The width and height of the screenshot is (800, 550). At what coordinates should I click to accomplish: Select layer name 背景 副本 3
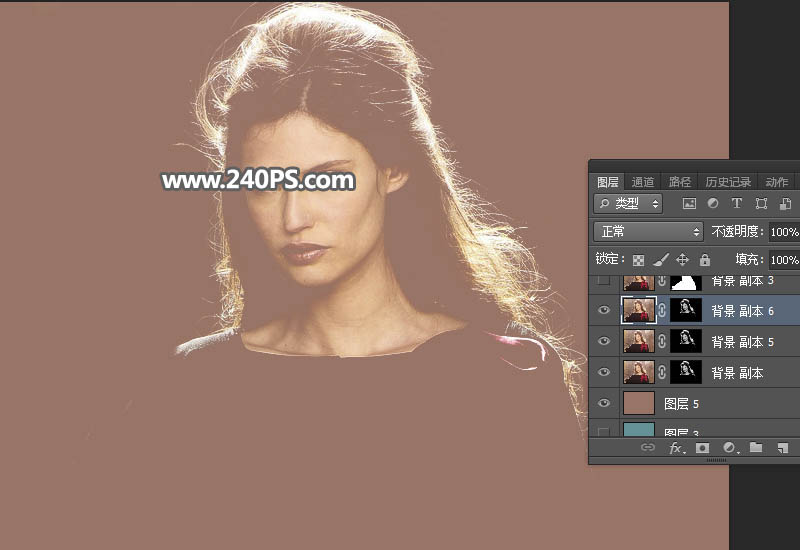(743, 281)
